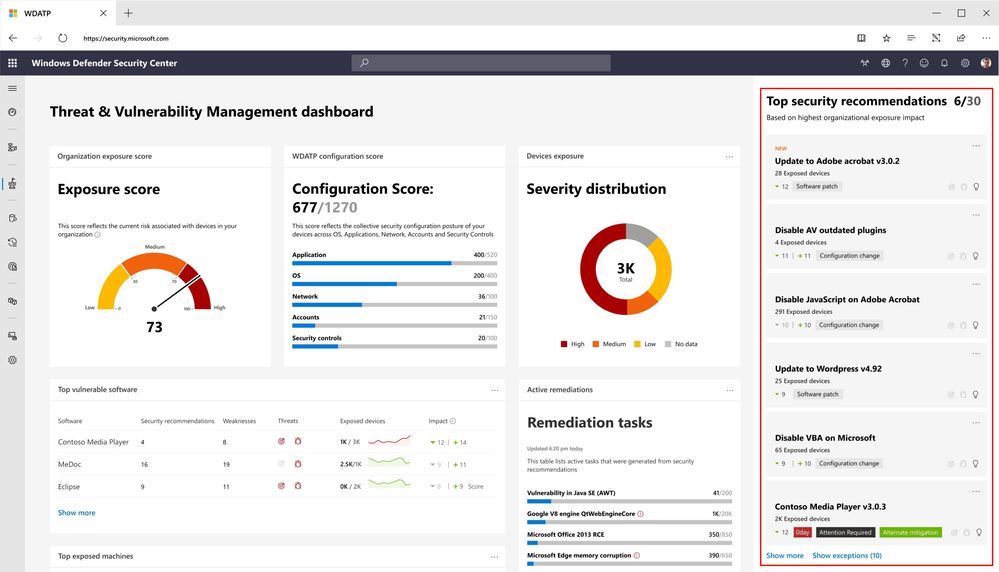Toggle the hamburger navigation menu
This screenshot has height=572, width=999.
(x=12, y=88)
